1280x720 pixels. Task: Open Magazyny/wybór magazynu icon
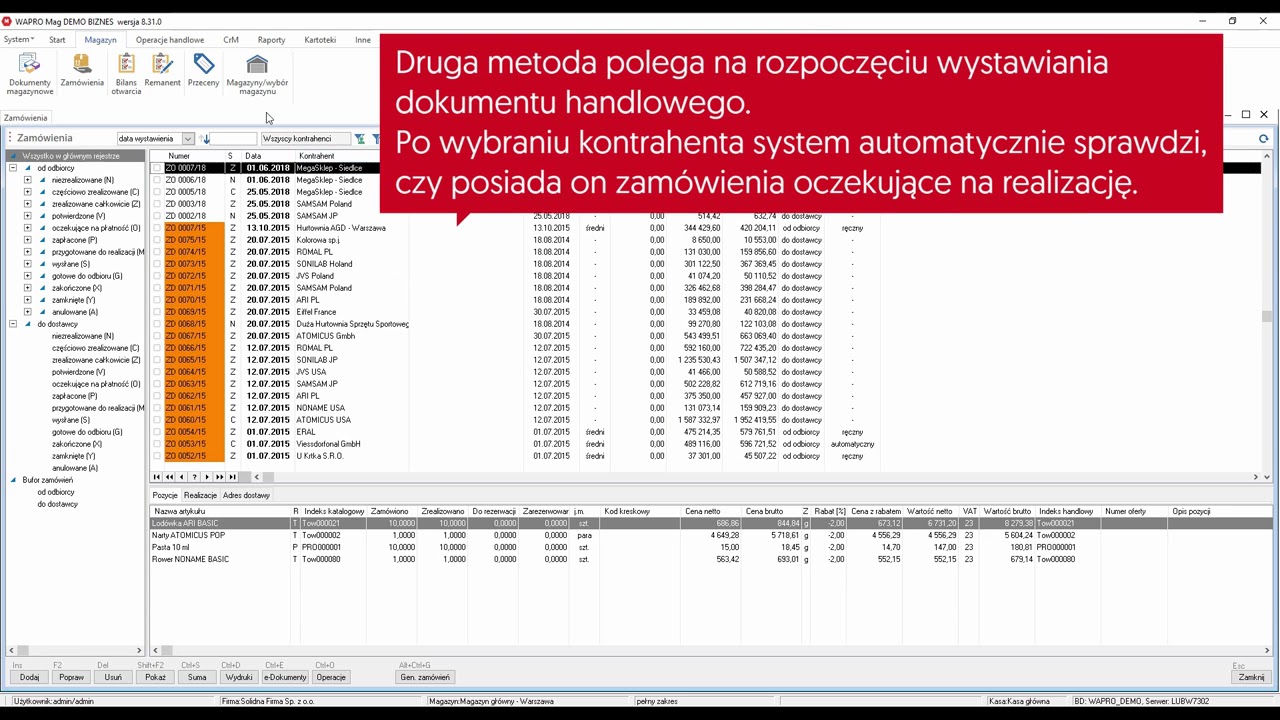tap(257, 74)
